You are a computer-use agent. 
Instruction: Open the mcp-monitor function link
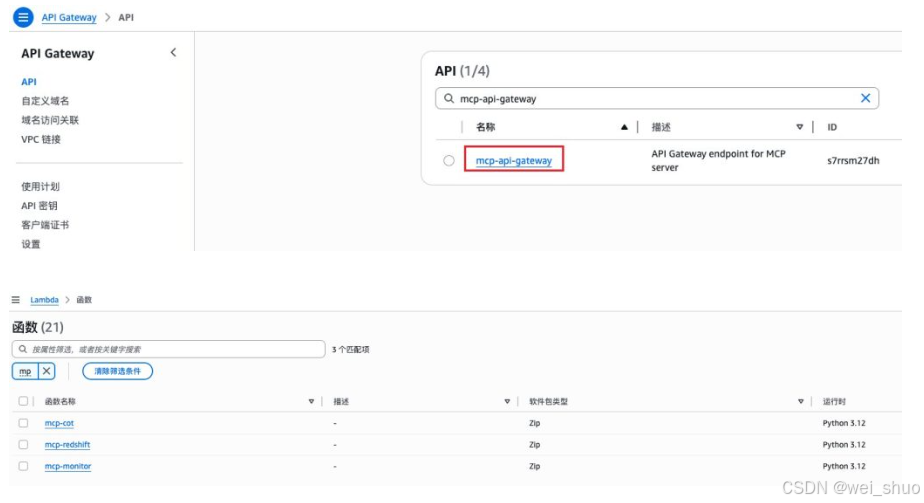coord(68,466)
